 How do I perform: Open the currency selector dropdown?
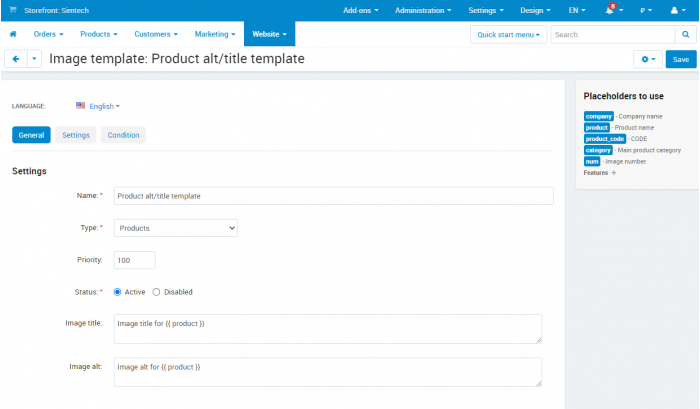[x=646, y=10]
